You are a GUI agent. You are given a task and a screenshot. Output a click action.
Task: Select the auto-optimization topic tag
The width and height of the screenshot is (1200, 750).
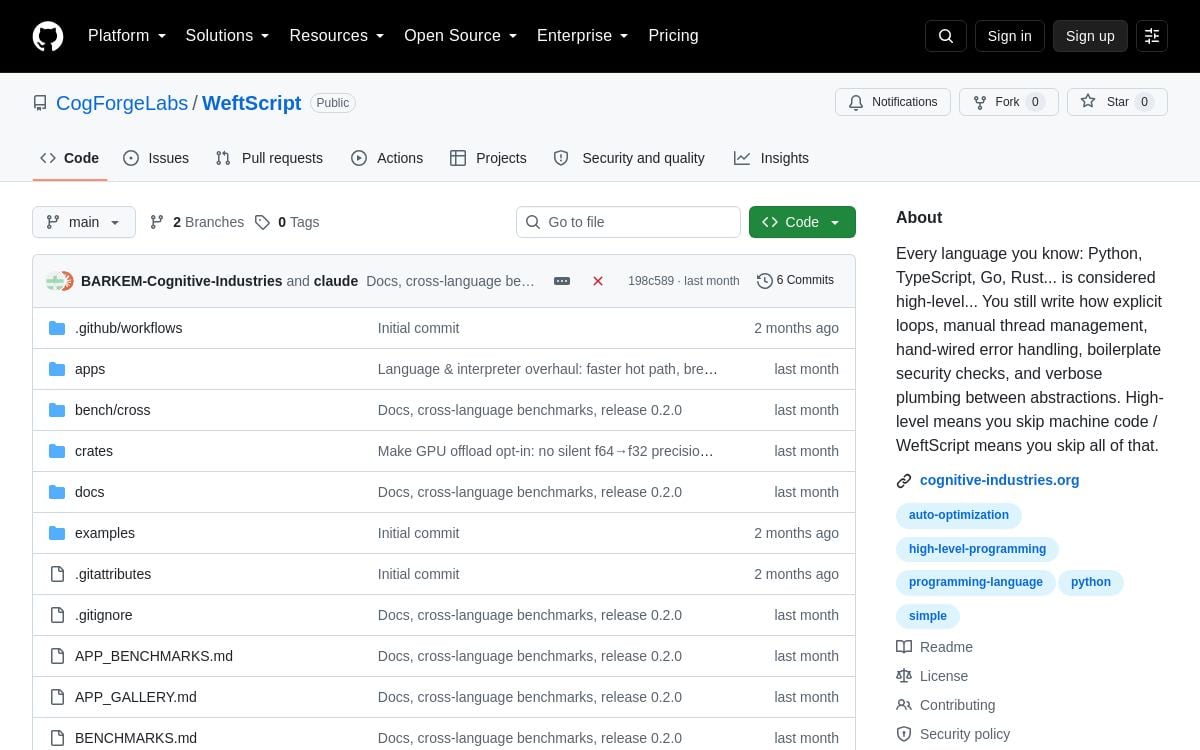[959, 516]
